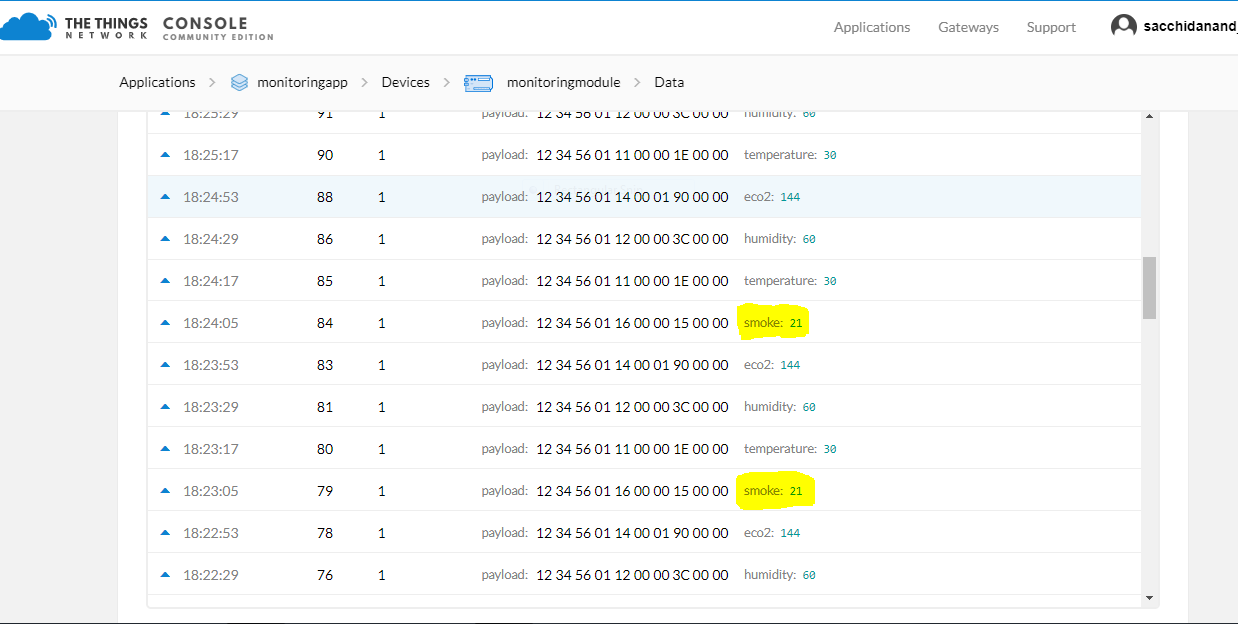Click the scrollbar up arrow
The width and height of the screenshot is (1238, 624).
pyautogui.click(x=1149, y=117)
